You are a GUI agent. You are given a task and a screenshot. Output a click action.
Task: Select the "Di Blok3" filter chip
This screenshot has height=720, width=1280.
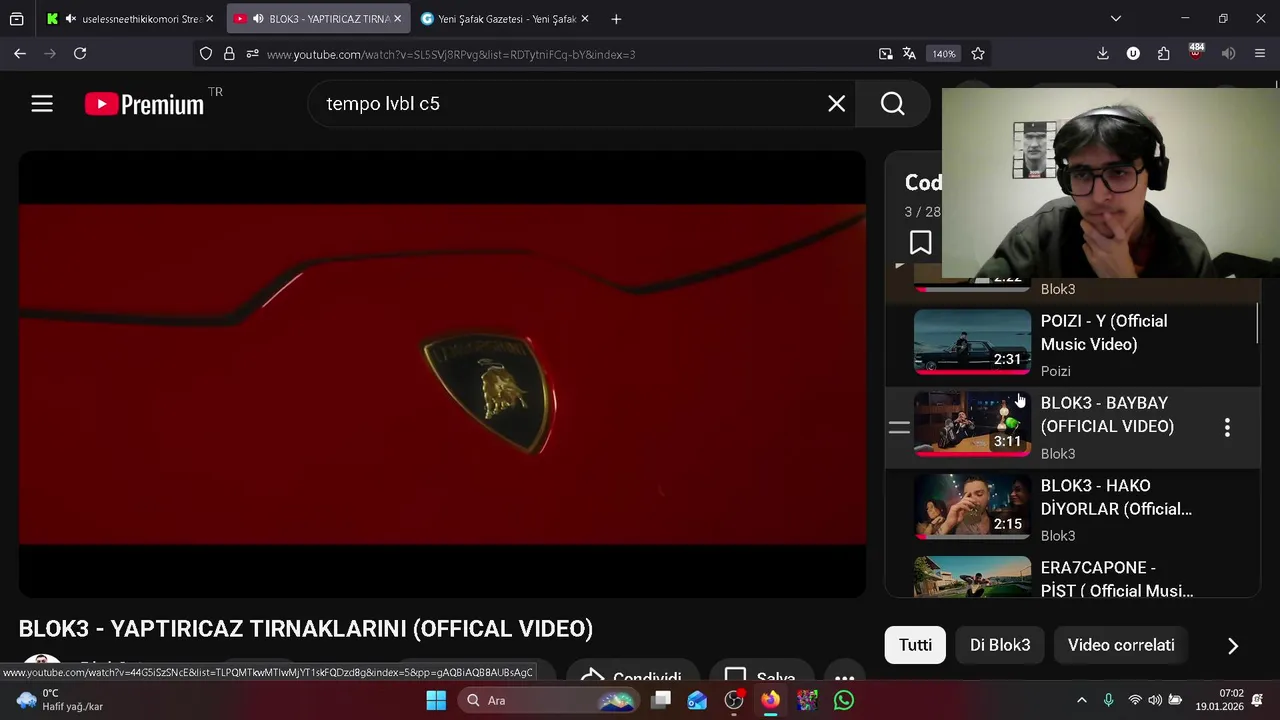click(1000, 645)
